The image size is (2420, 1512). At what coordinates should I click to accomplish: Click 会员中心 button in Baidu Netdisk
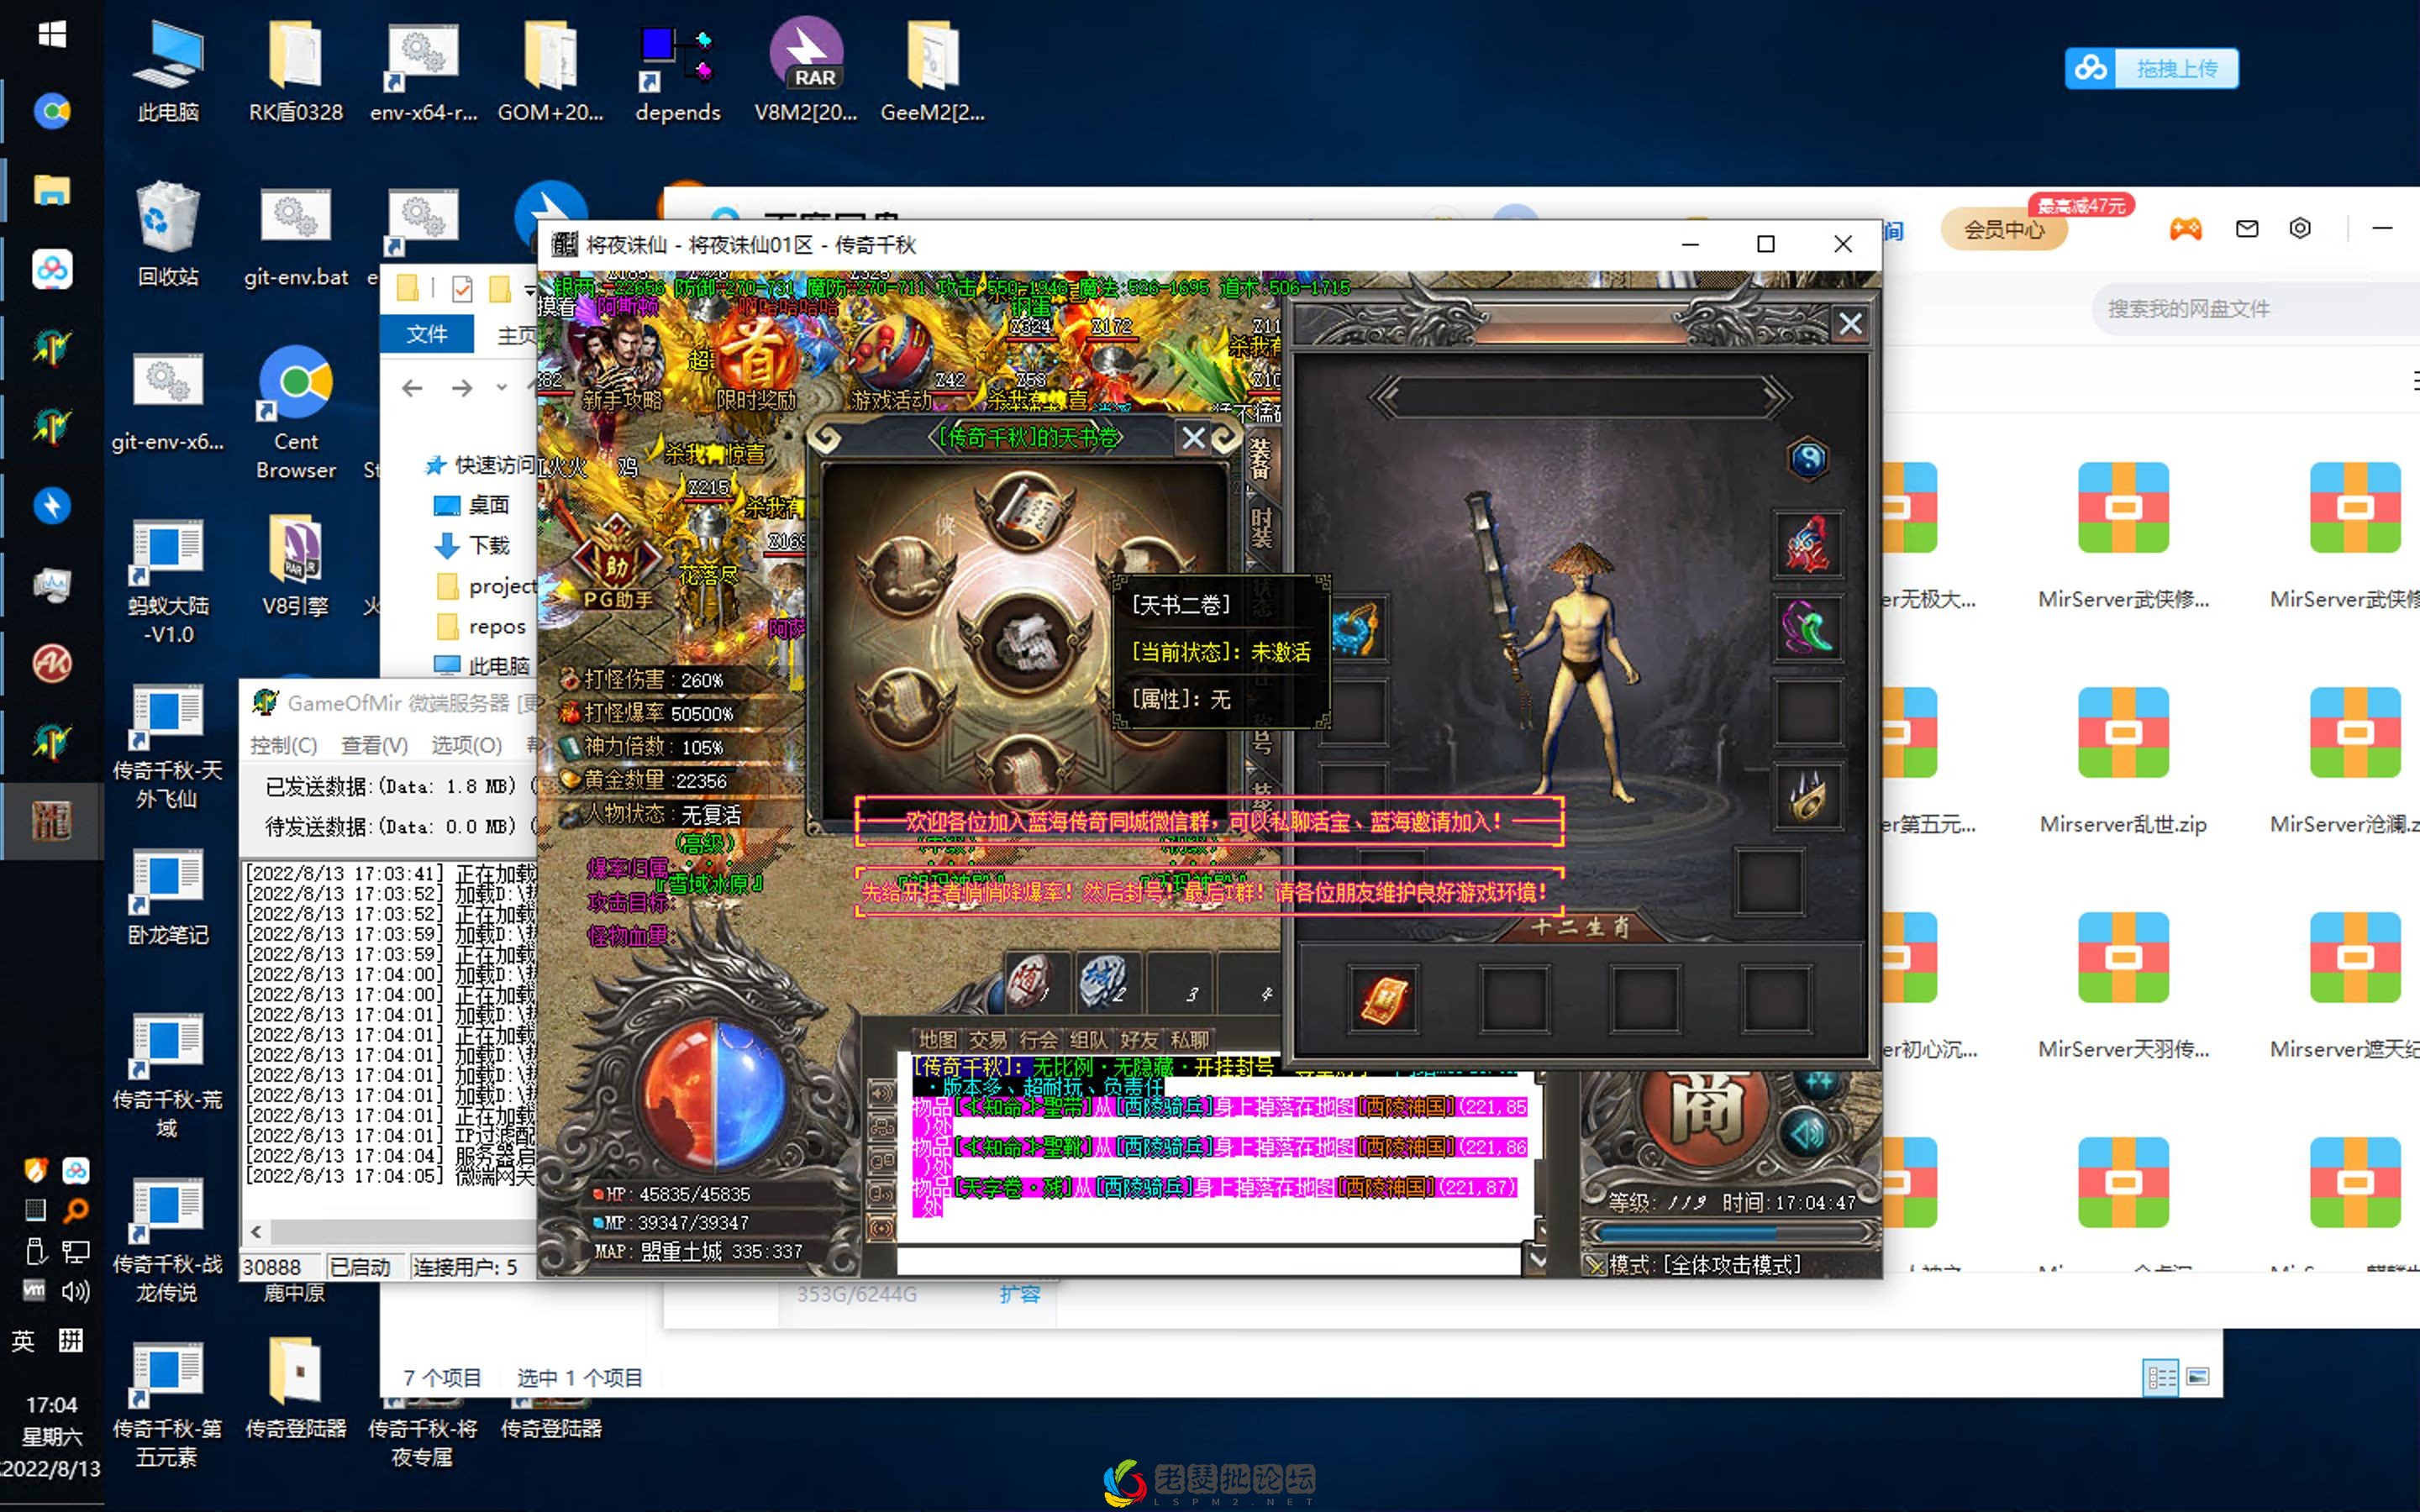tap(2004, 230)
